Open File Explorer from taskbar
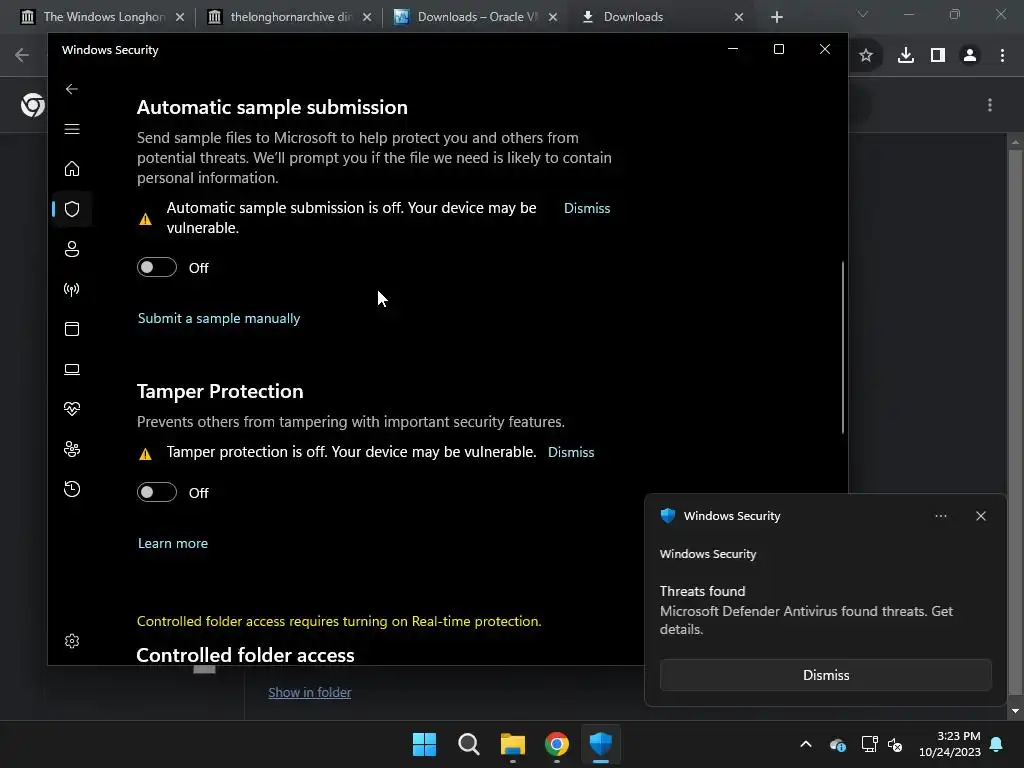This screenshot has width=1024, height=768. pyautogui.click(x=513, y=744)
